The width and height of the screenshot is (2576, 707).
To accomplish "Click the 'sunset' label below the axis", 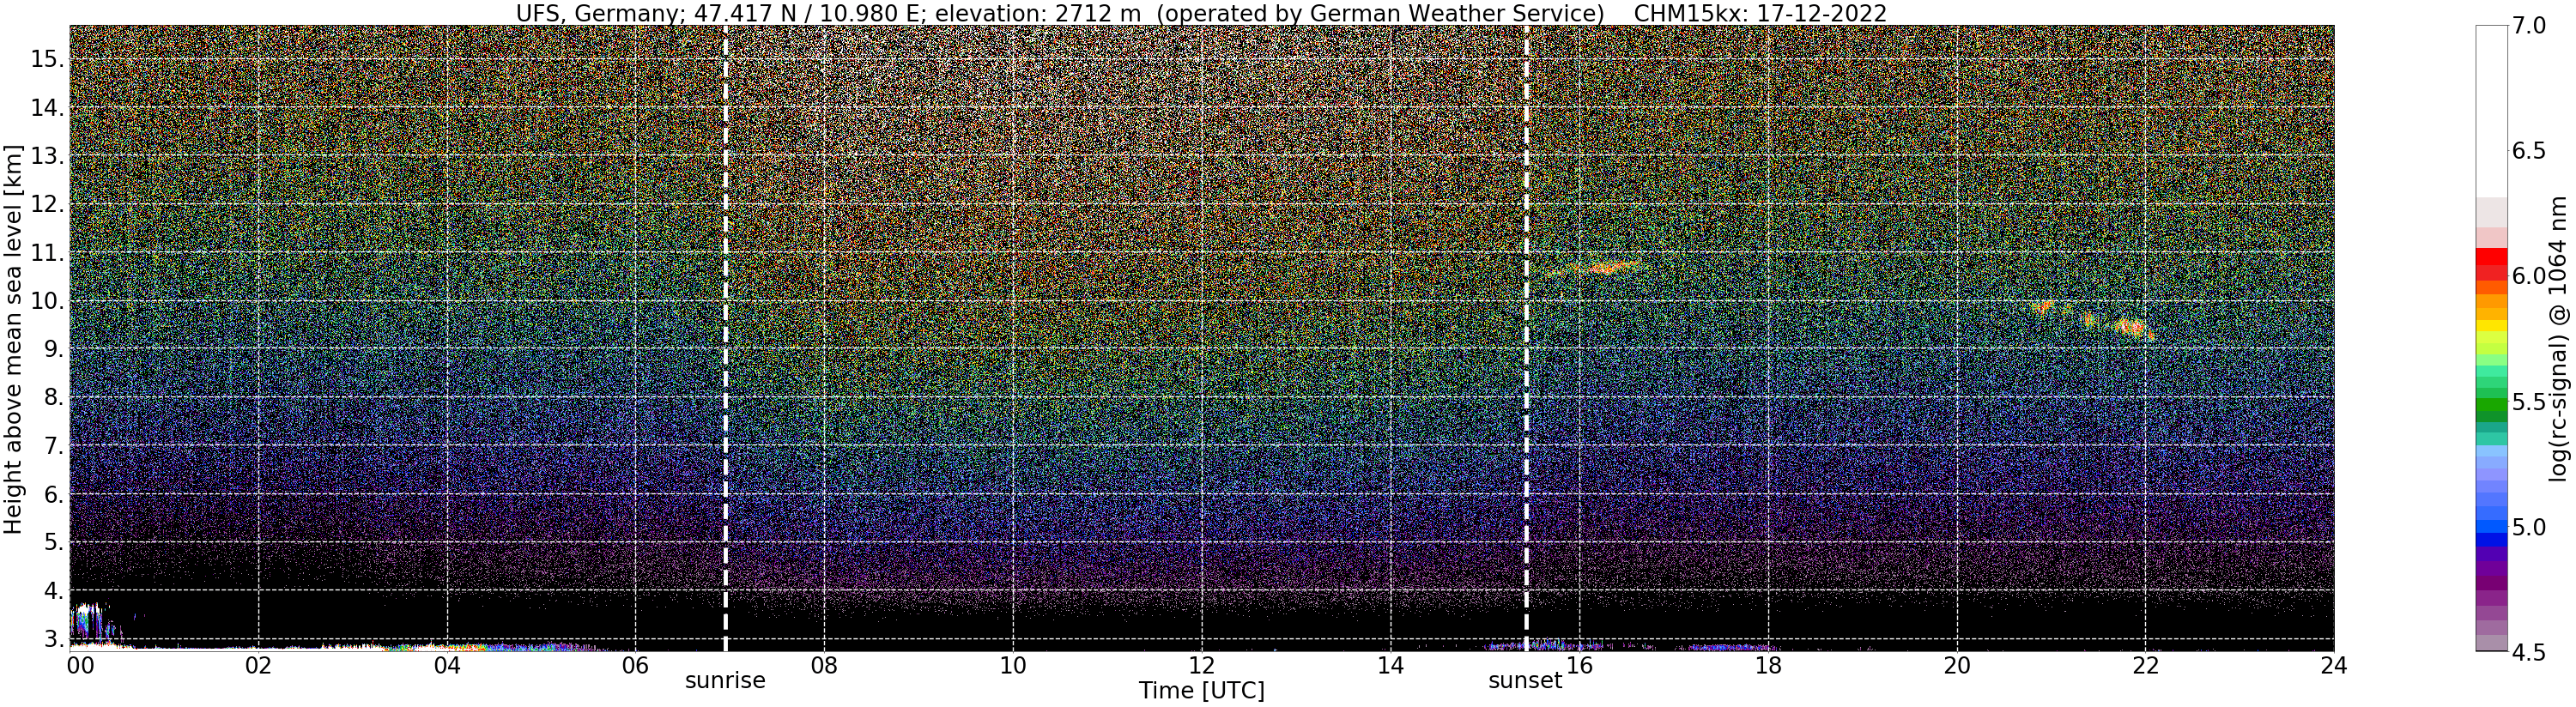I will point(1525,681).
